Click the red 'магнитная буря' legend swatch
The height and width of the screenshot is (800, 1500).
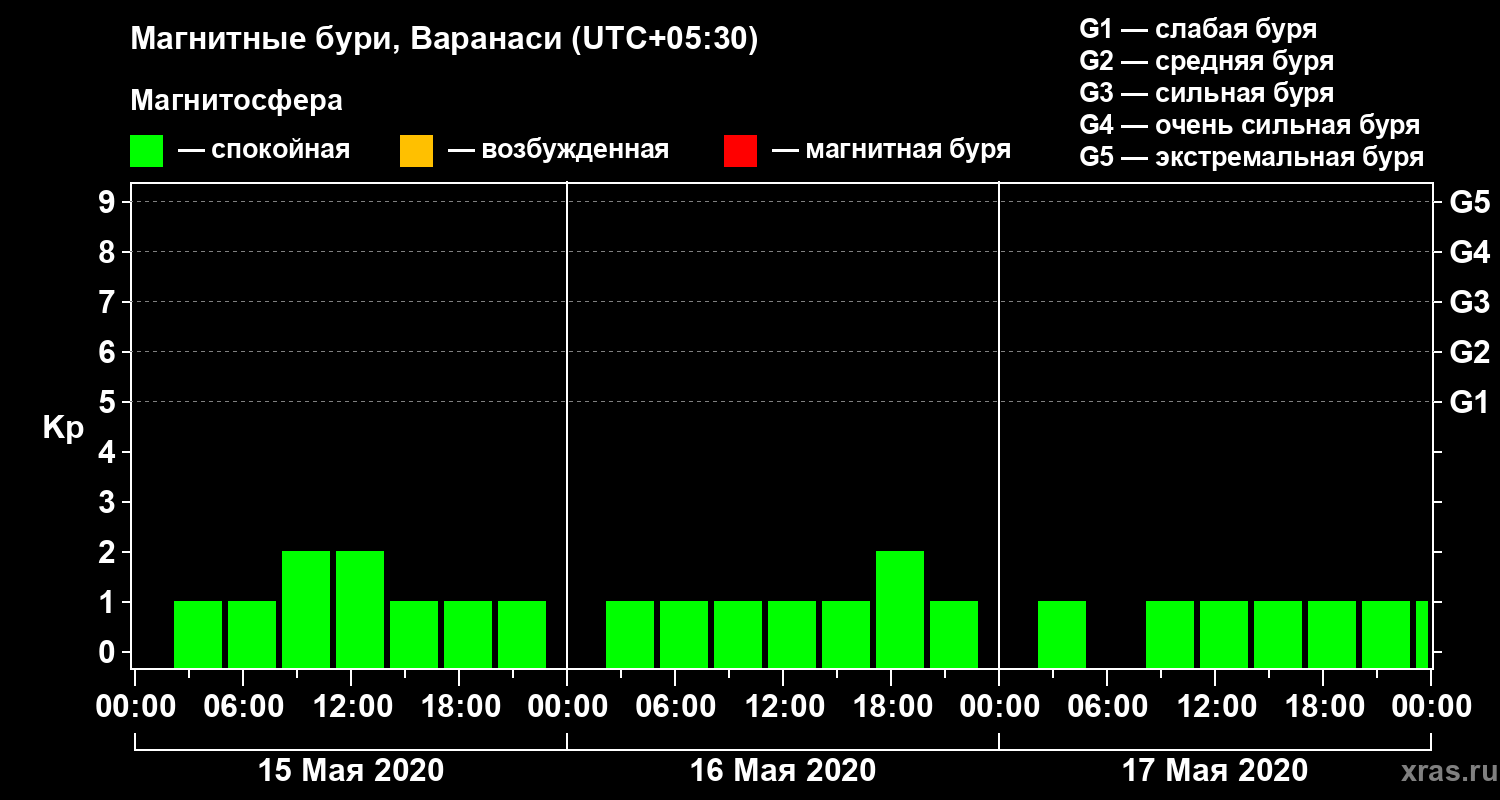coord(740,151)
